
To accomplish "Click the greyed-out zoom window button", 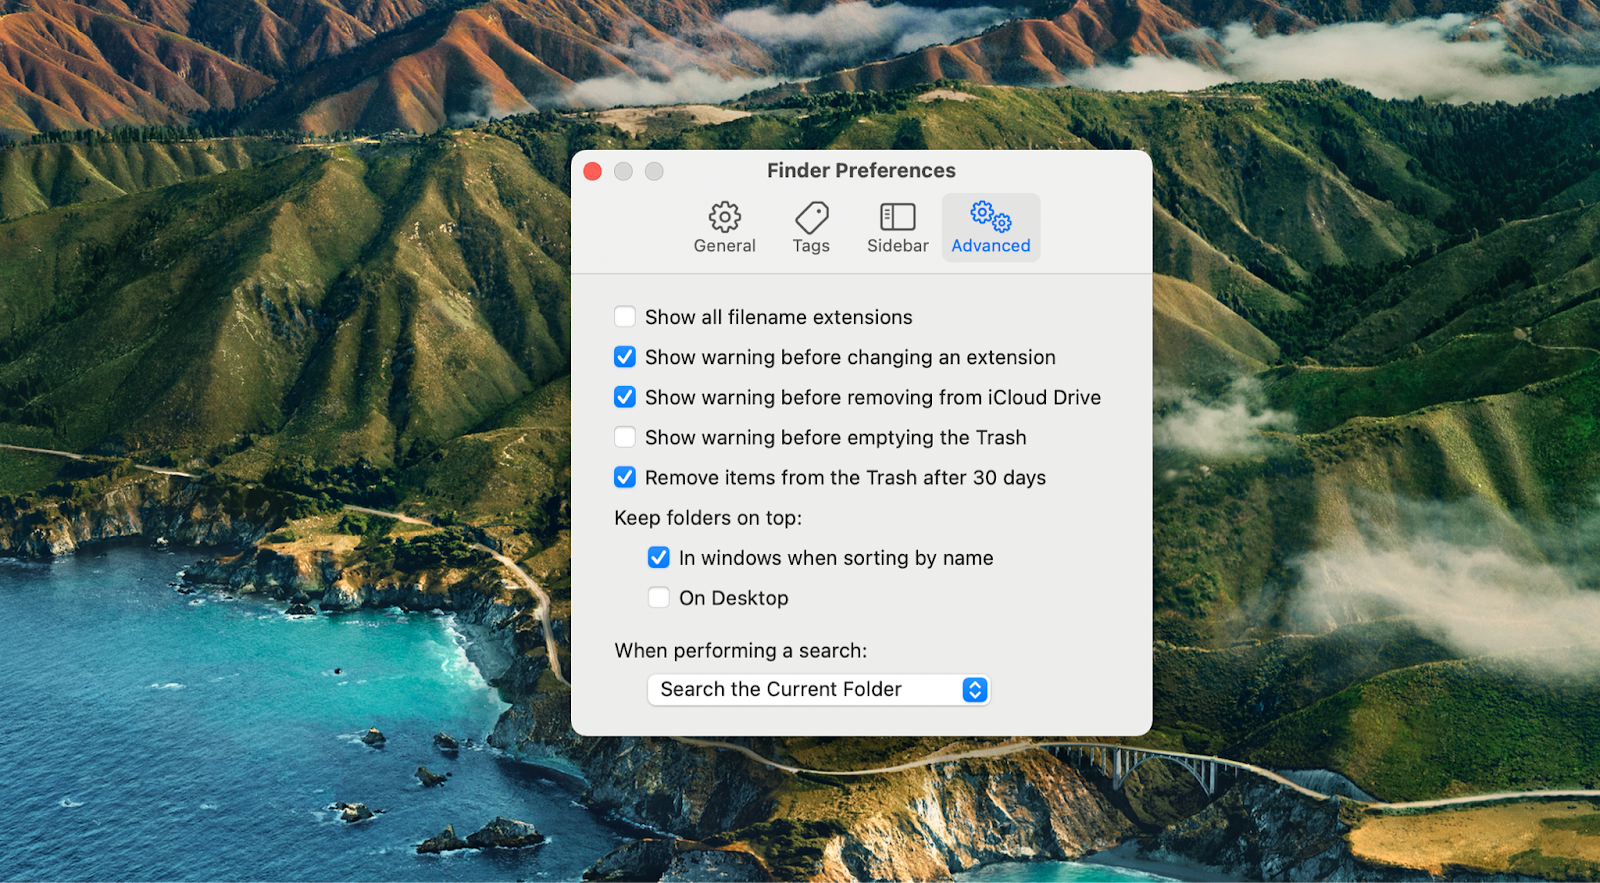I will click(654, 171).
